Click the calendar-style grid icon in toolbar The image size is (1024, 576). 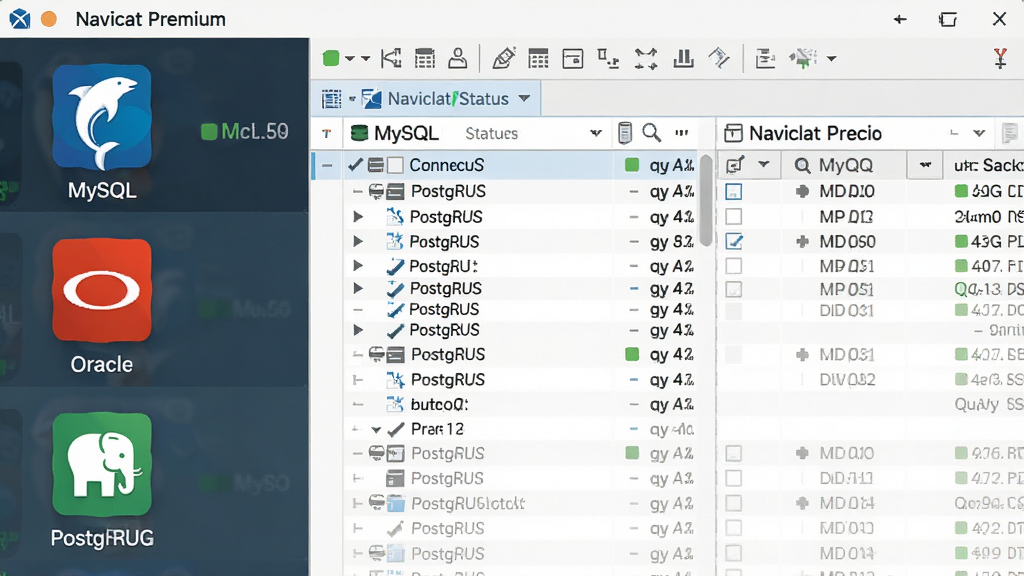click(424, 59)
